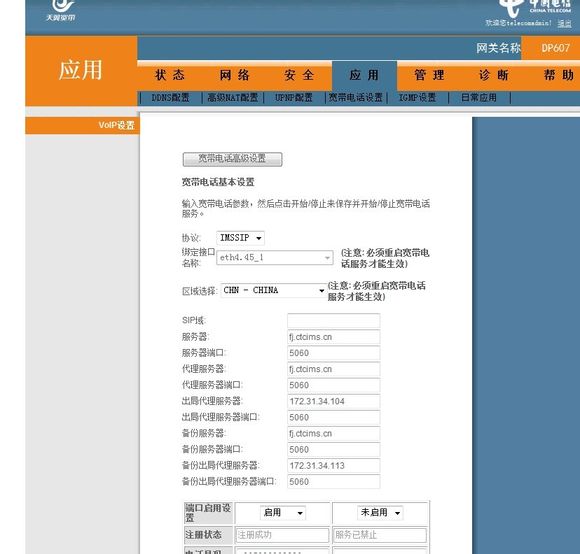580x554 pixels.
Task: Click the 备份出局代理服务器 field 172.31.34.113
Action: (x=334, y=466)
